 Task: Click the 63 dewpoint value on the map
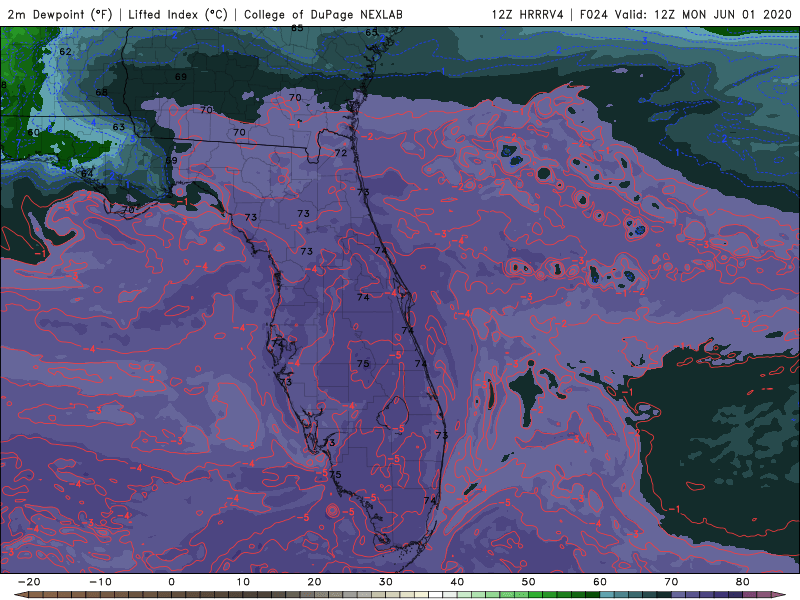(x=118, y=127)
